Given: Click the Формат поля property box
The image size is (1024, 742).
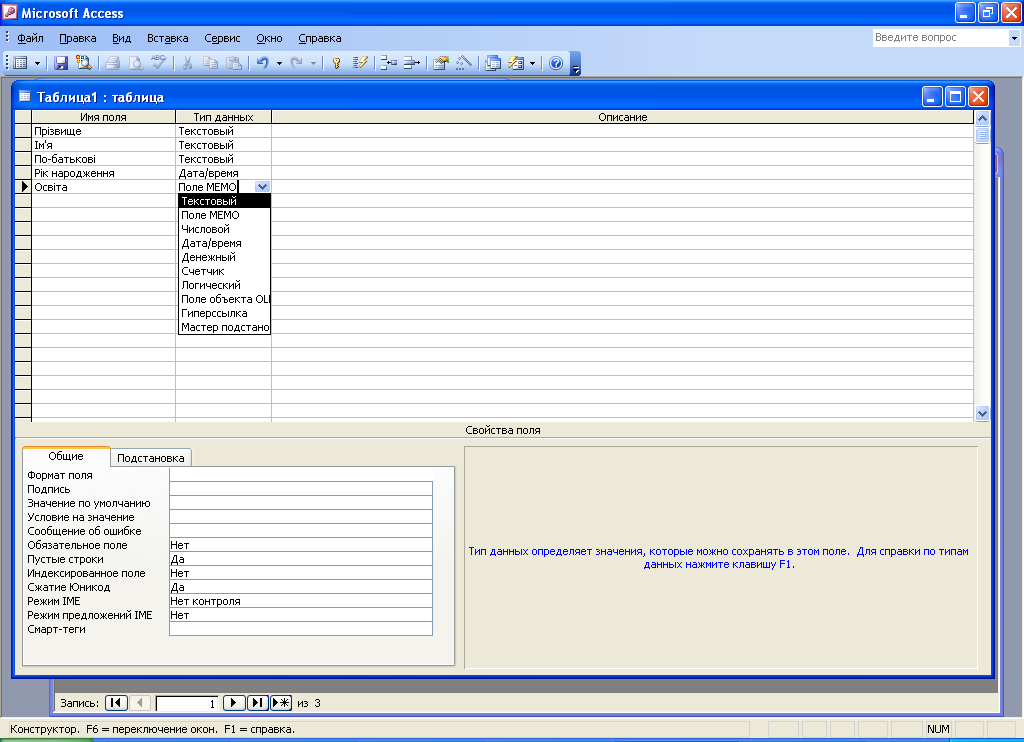Looking at the screenshot, I should (x=301, y=475).
